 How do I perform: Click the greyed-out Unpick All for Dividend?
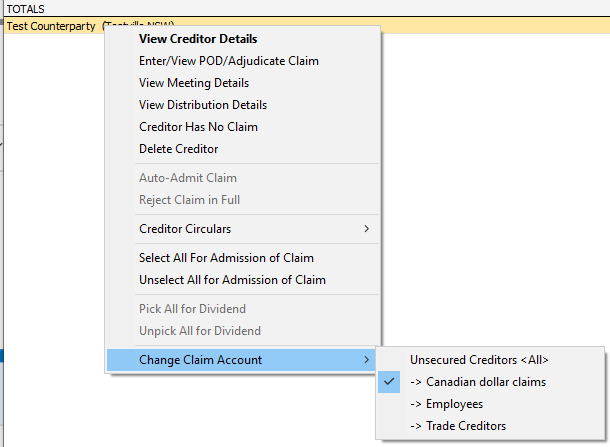pyautogui.click(x=200, y=331)
